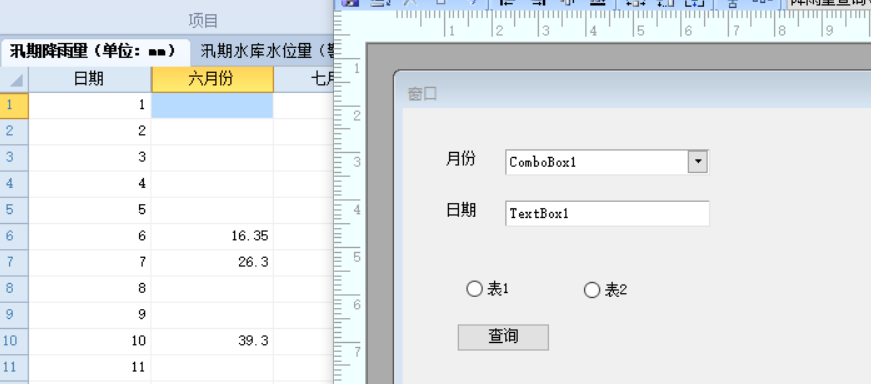
Task: Select the 表1 radio button
Action: coord(474,289)
